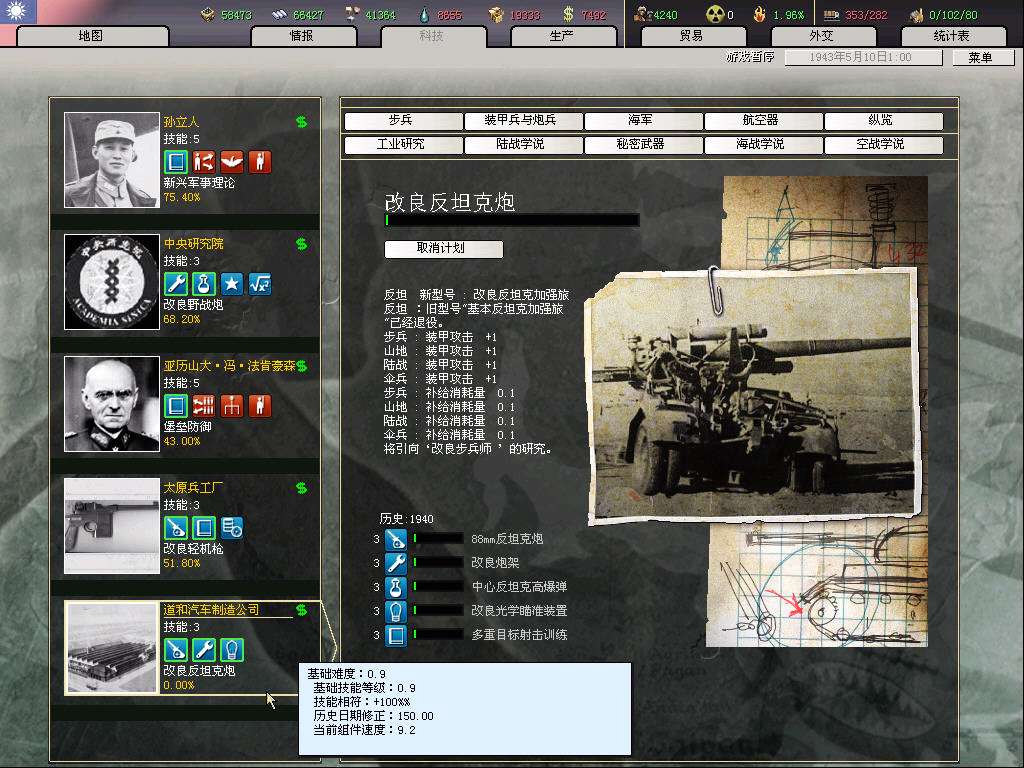Open 工业研究 industry research category
1024x768 pixels.
click(x=403, y=144)
